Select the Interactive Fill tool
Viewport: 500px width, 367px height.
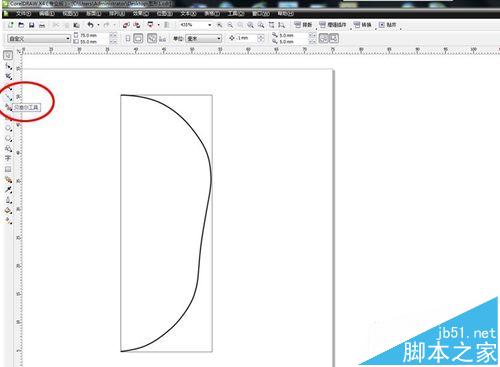(x=8, y=220)
